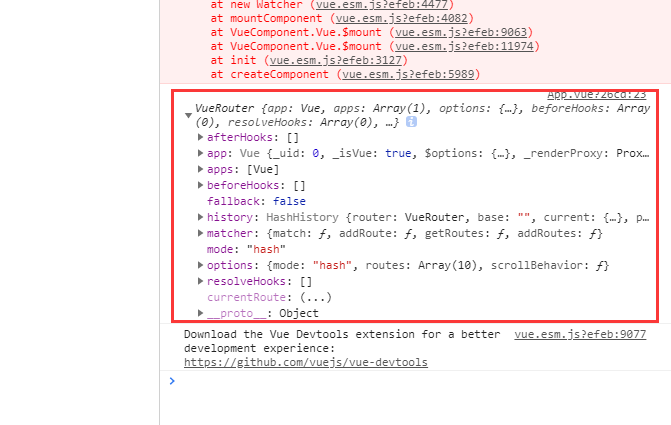Click the console input prompt chevron

pyautogui.click(x=172, y=380)
